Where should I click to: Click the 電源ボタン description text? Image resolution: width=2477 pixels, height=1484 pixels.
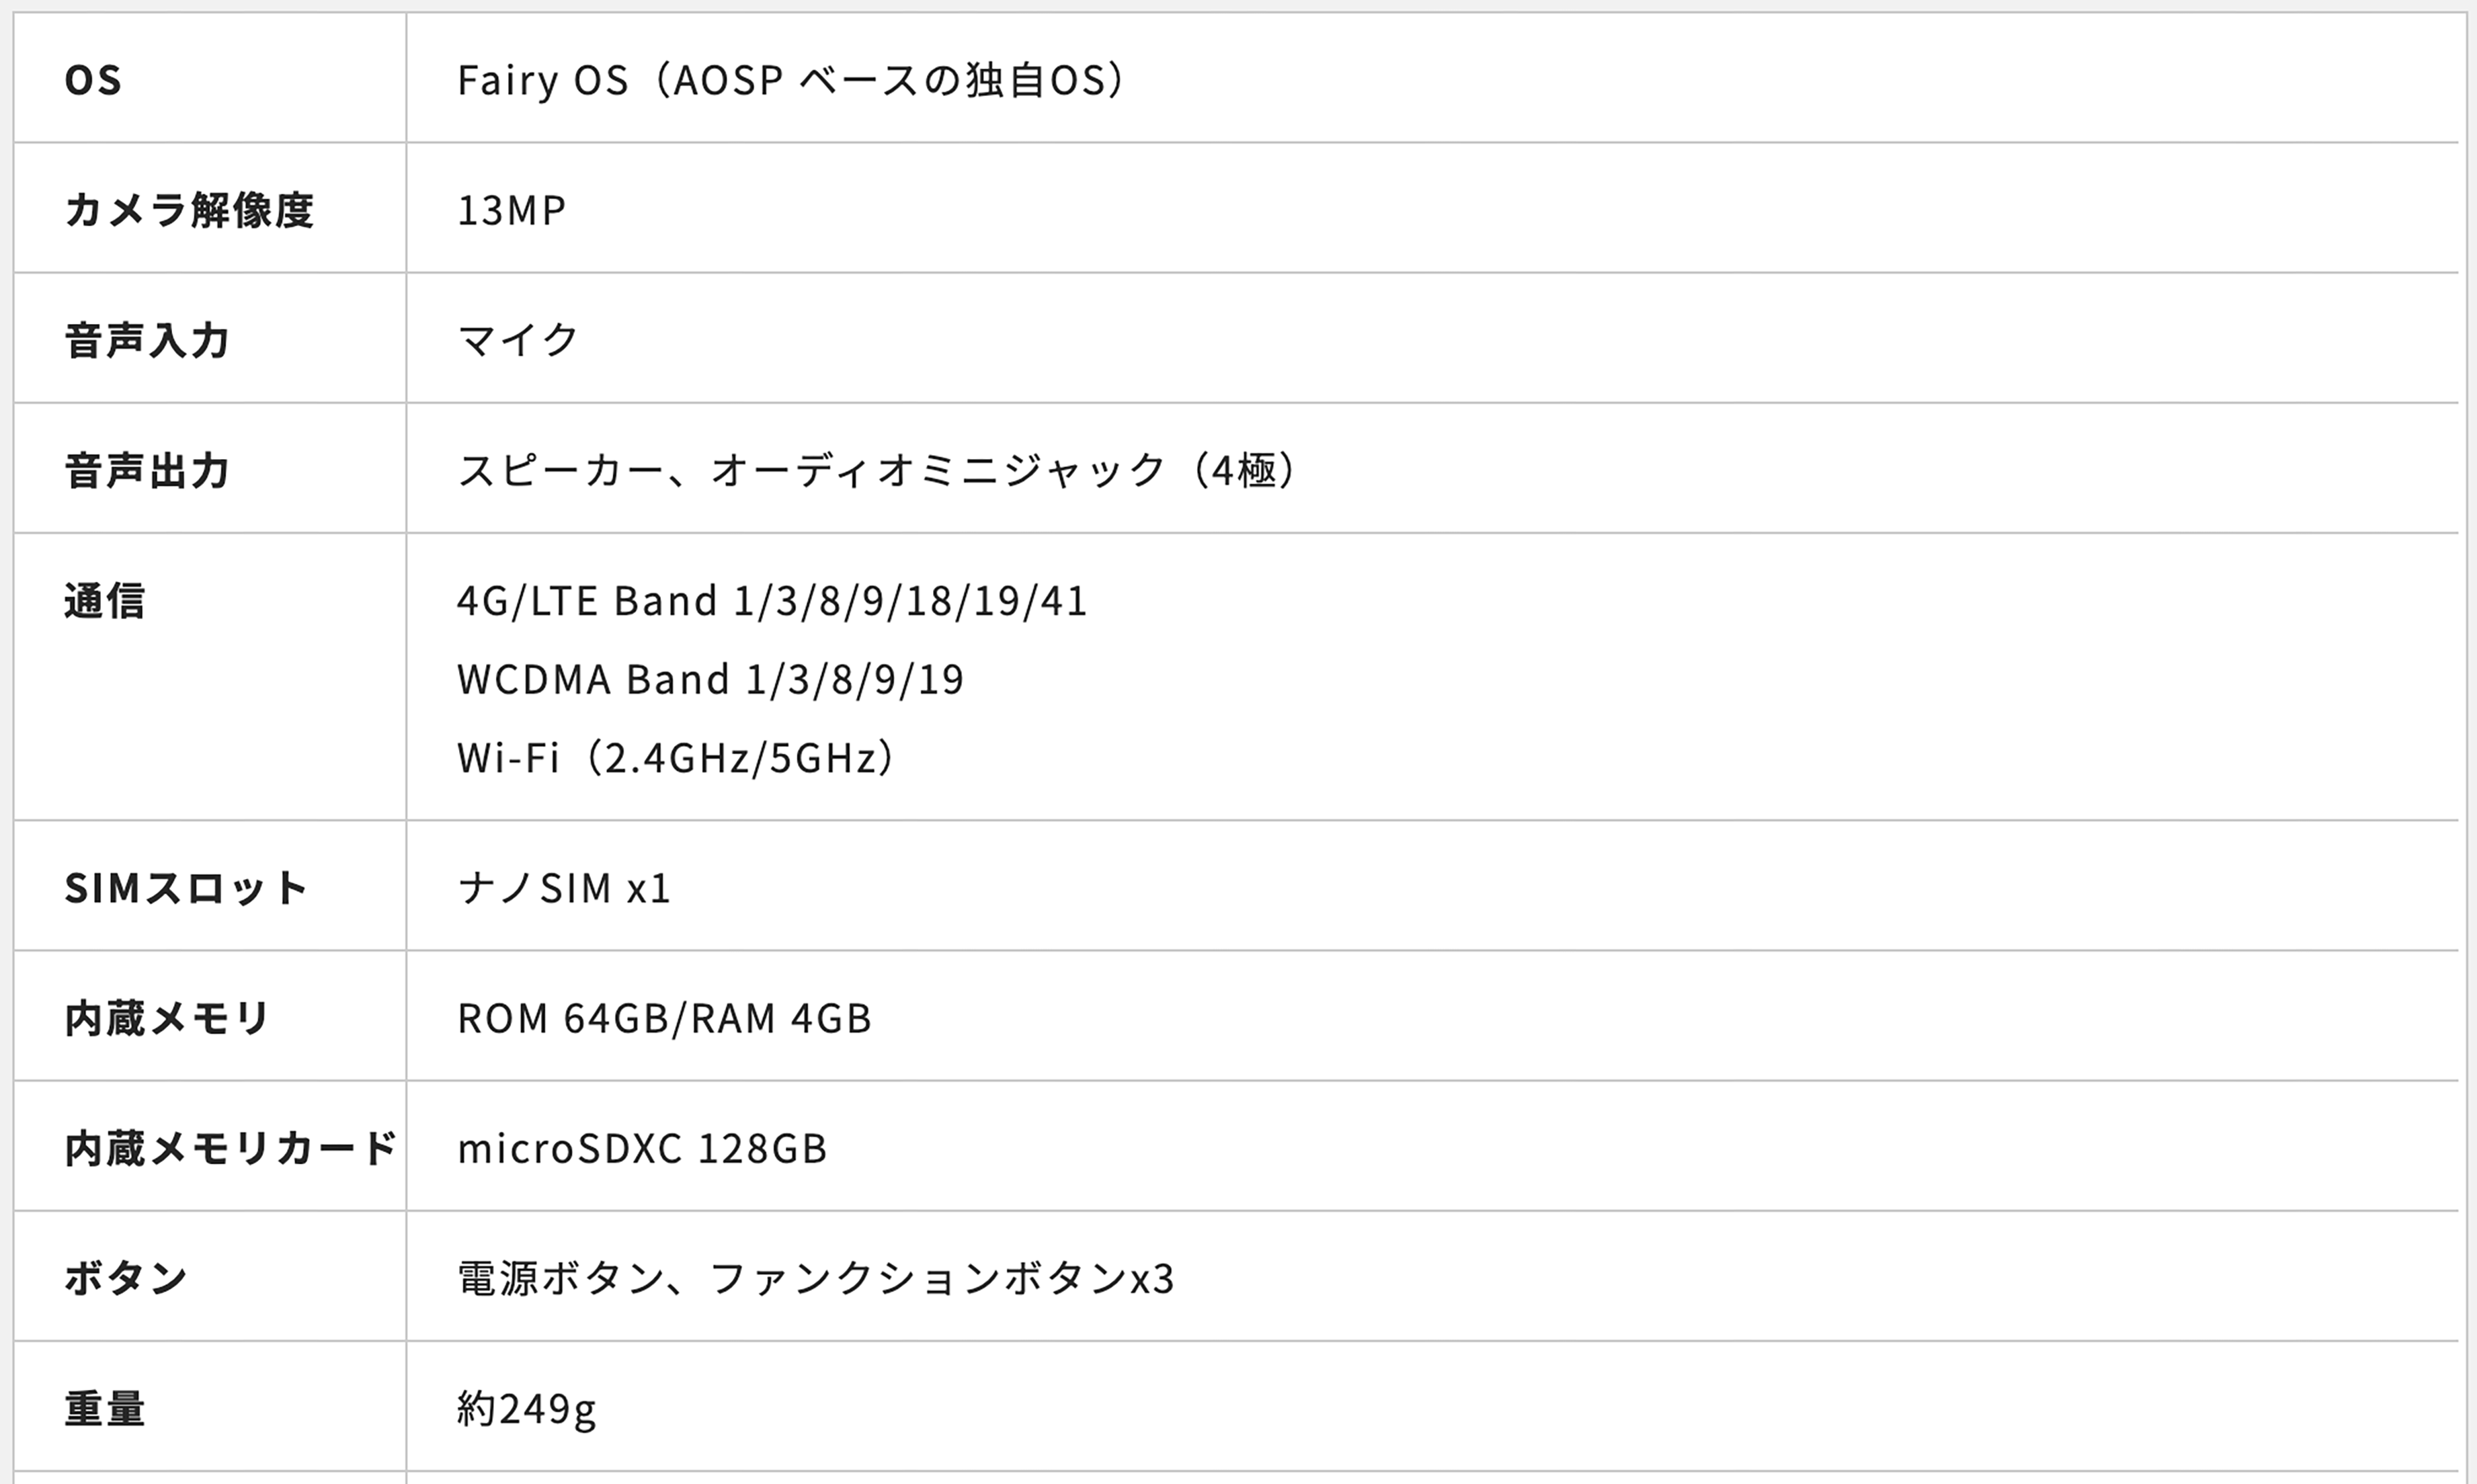point(815,1278)
